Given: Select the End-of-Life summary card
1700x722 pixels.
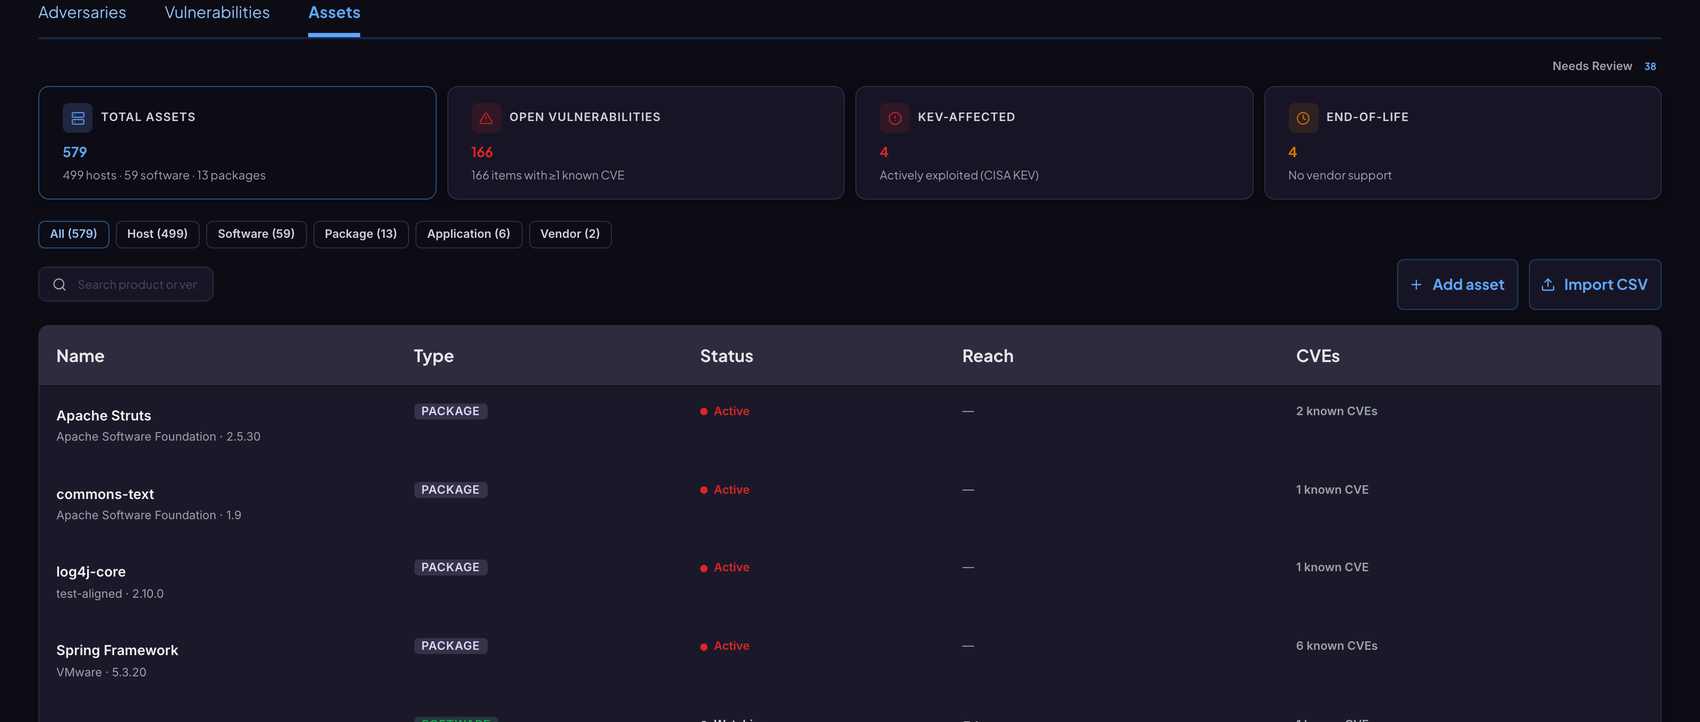Looking at the screenshot, I should coord(1463,143).
